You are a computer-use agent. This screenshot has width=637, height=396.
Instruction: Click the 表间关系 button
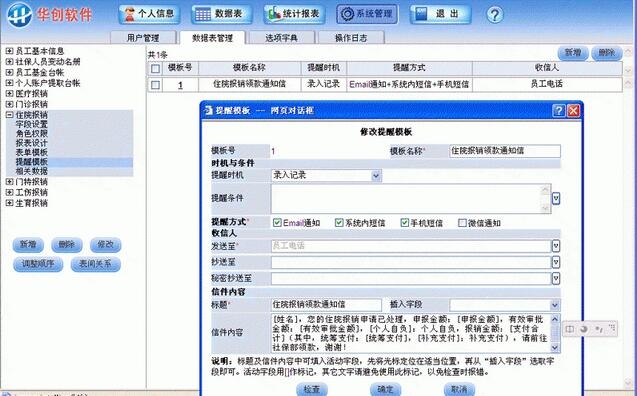pyautogui.click(x=95, y=264)
